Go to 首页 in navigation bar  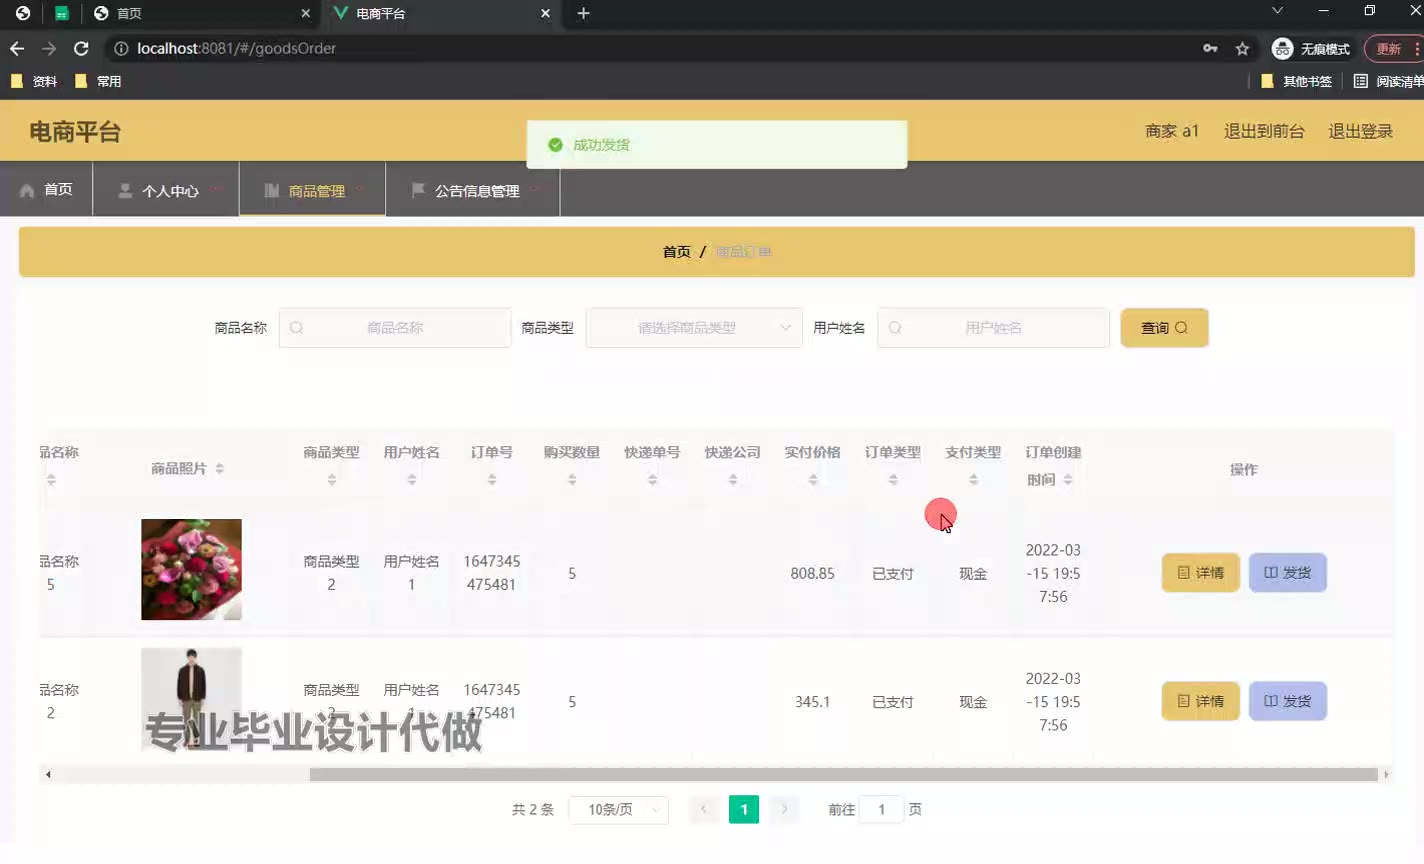point(47,190)
